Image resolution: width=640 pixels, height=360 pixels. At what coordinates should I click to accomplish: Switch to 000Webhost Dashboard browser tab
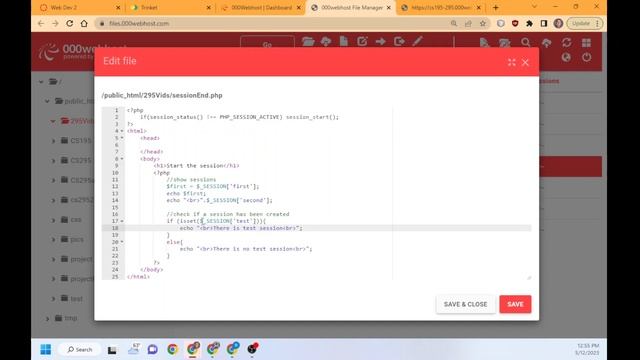(261, 7)
